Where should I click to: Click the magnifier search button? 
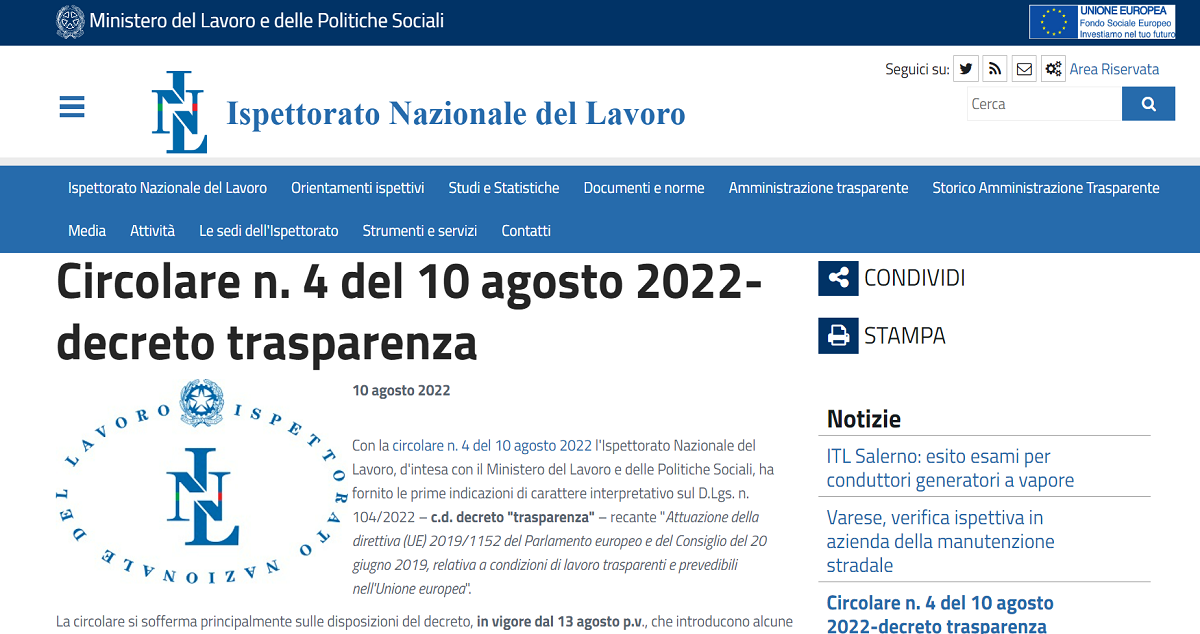pyautogui.click(x=1148, y=104)
